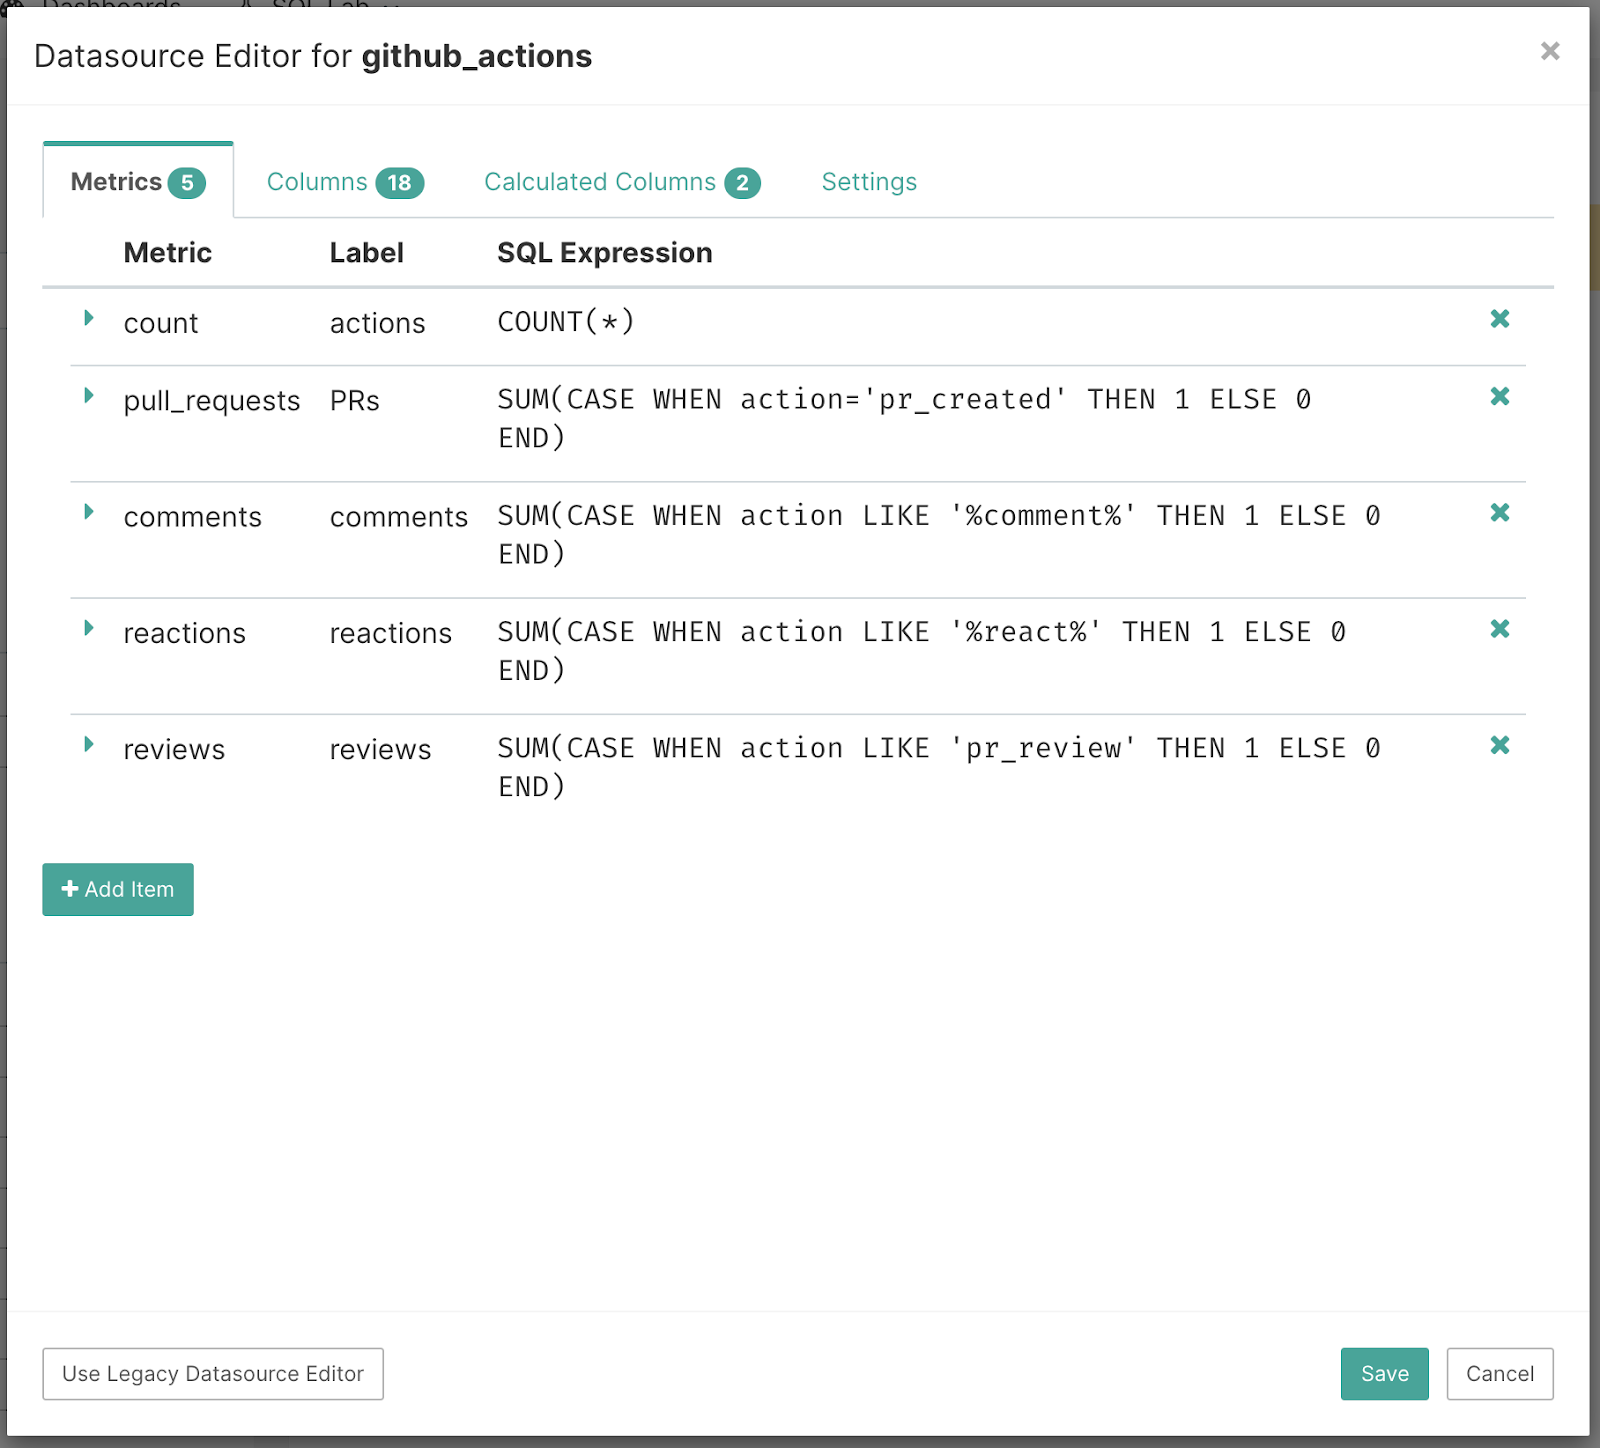Go to the Settings tab
The width and height of the screenshot is (1600, 1448).
tap(868, 182)
